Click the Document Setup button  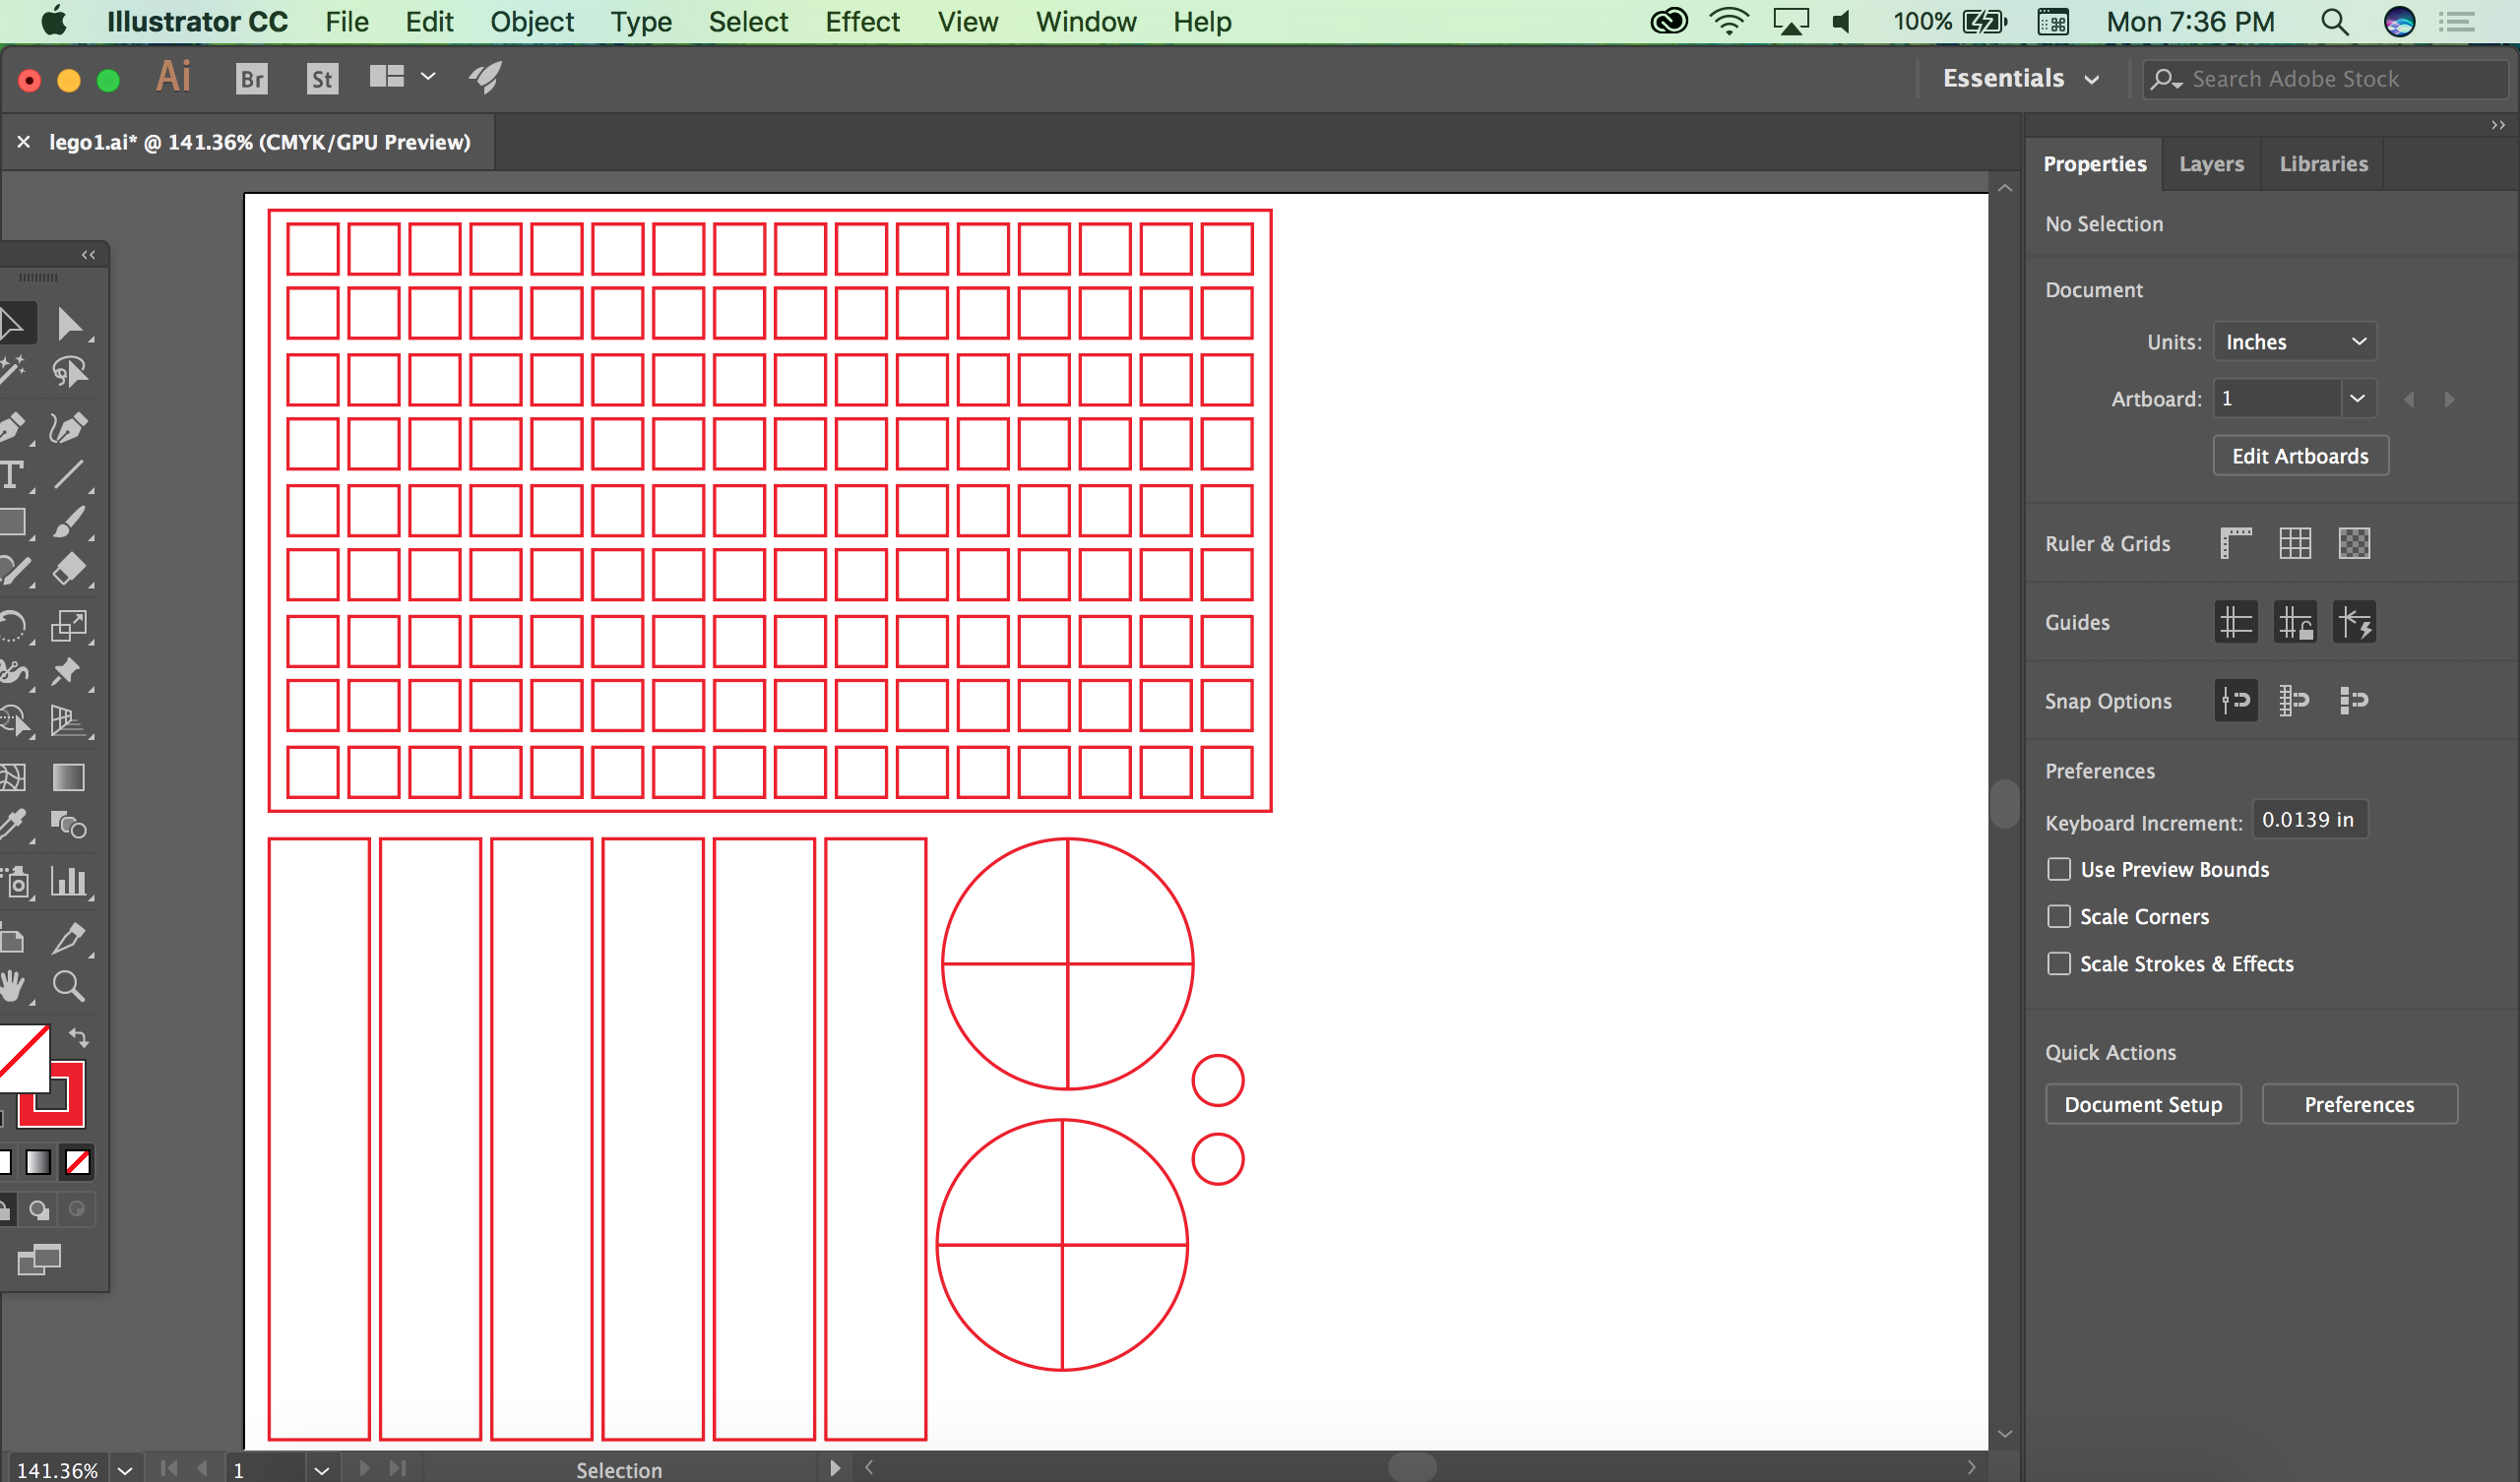[x=2142, y=1104]
